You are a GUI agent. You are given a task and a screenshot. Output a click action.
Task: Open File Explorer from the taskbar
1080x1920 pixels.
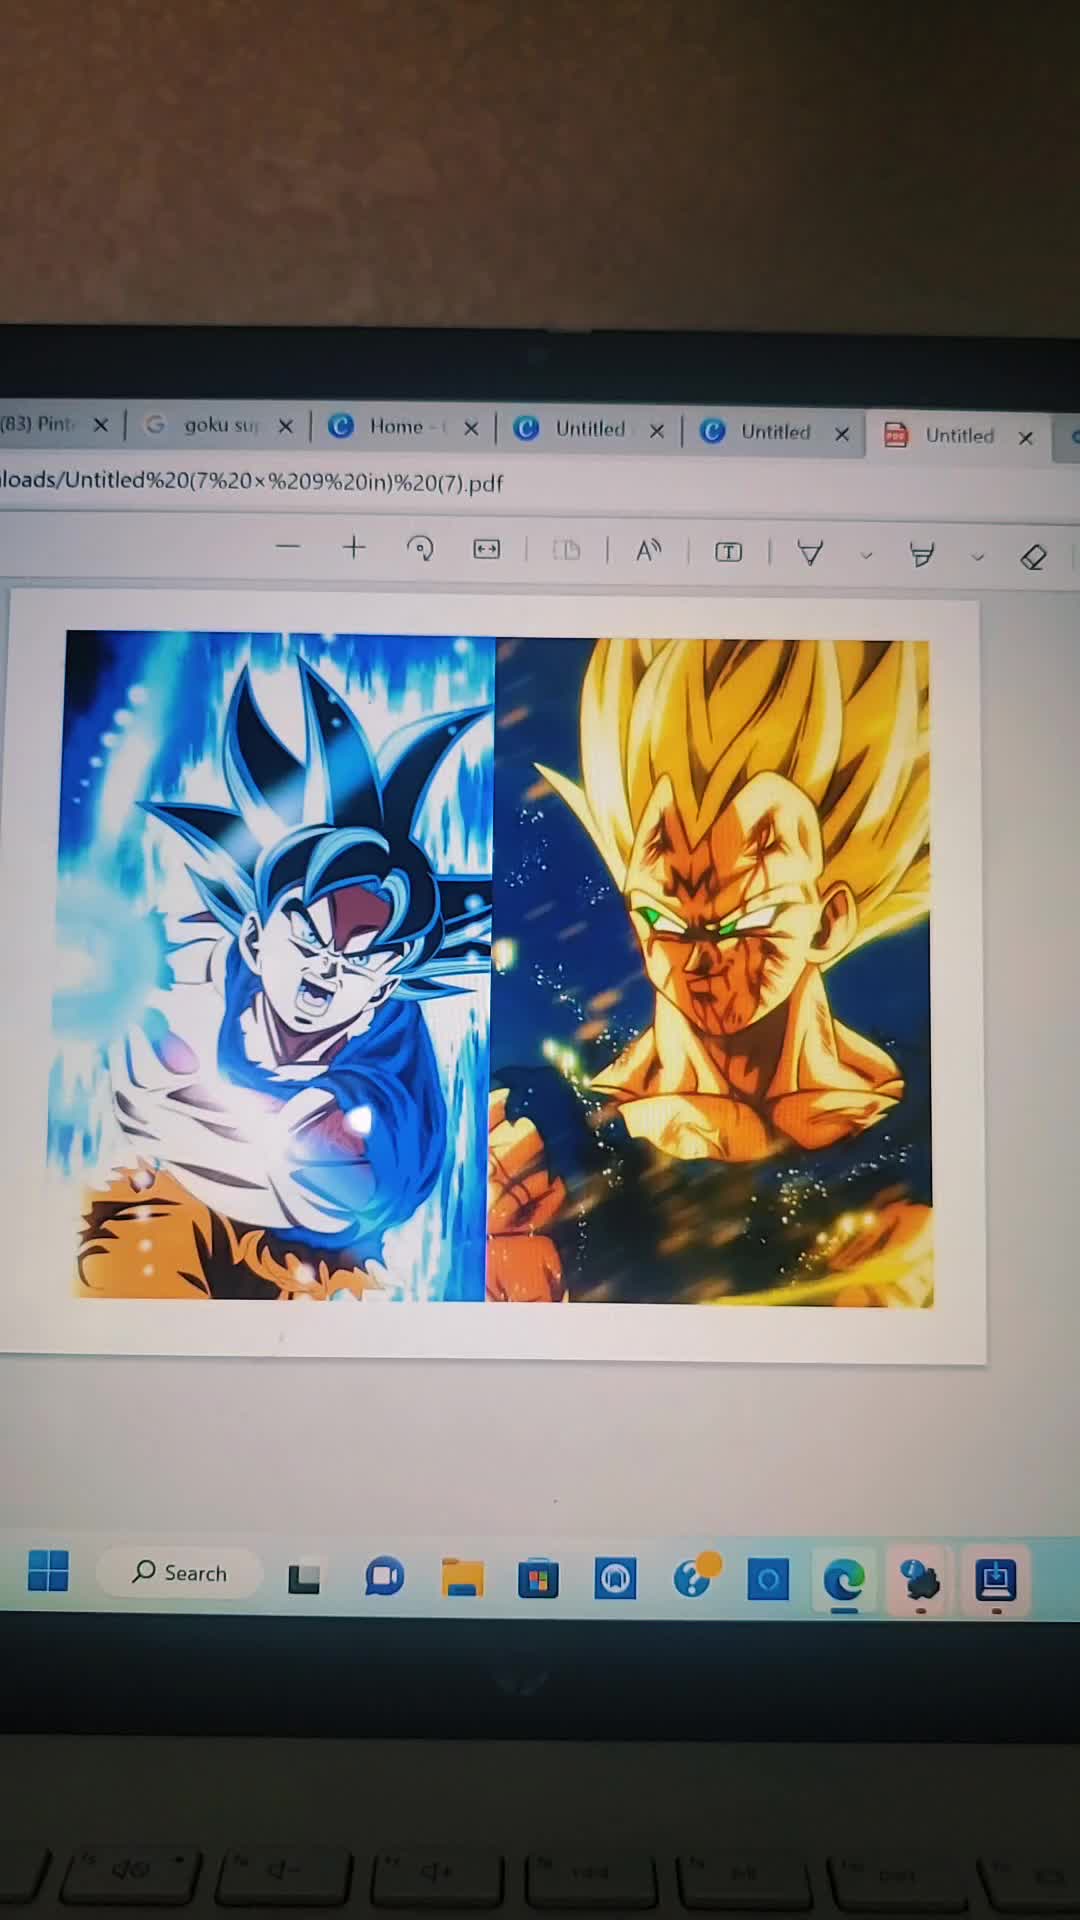pos(462,1578)
